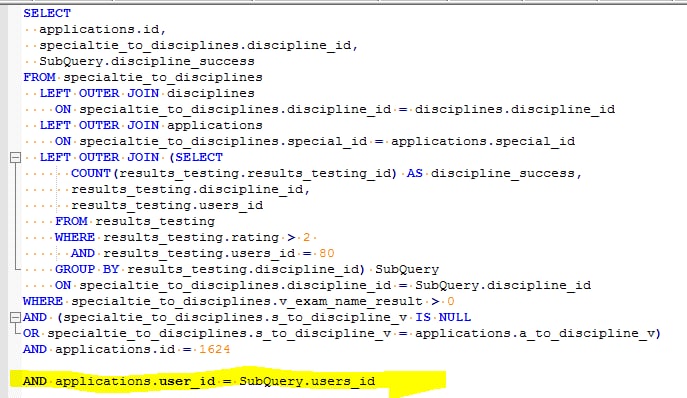
Task: Click COUNT(results_testing.results_testing_id) expression
Action: (x=234, y=173)
